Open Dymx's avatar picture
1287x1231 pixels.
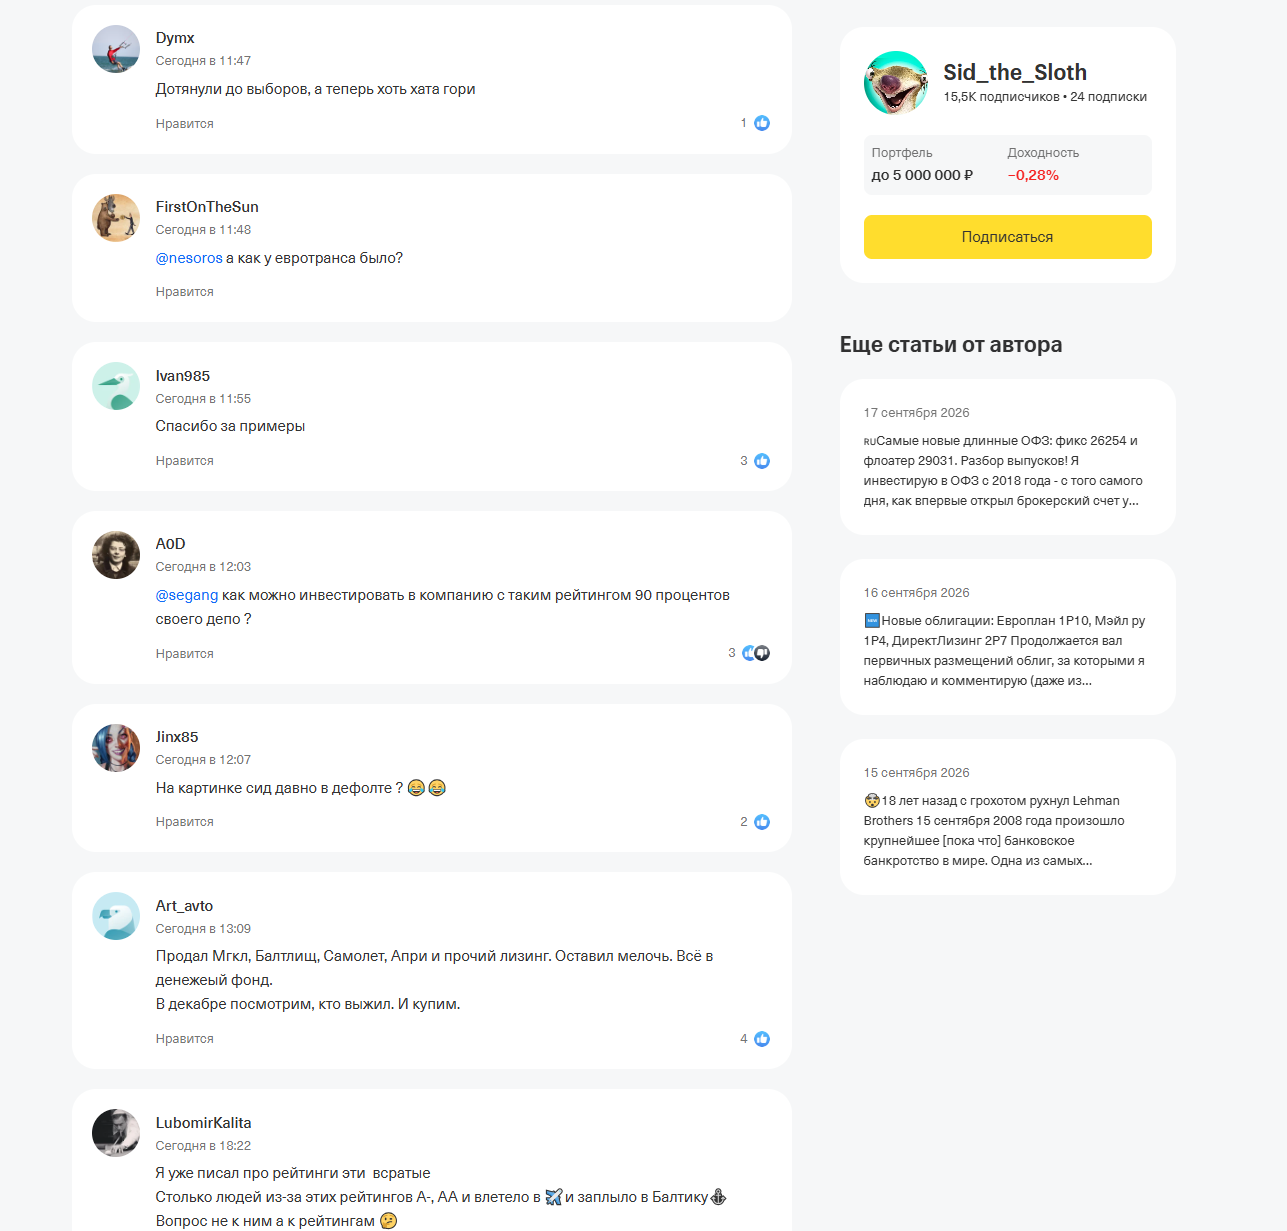click(116, 49)
